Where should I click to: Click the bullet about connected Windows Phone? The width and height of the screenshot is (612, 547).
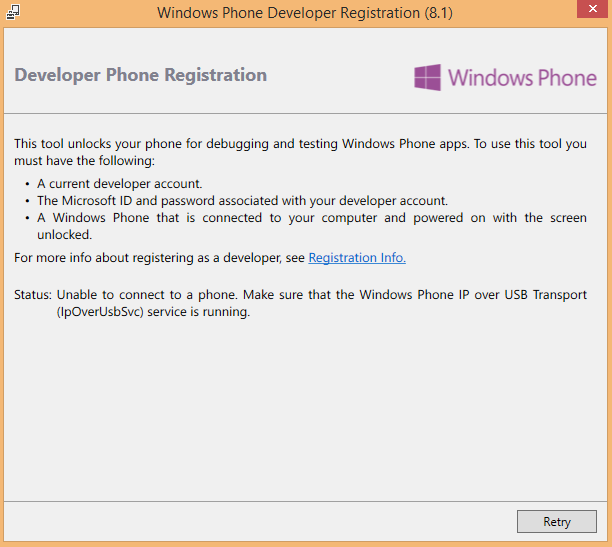click(311, 226)
